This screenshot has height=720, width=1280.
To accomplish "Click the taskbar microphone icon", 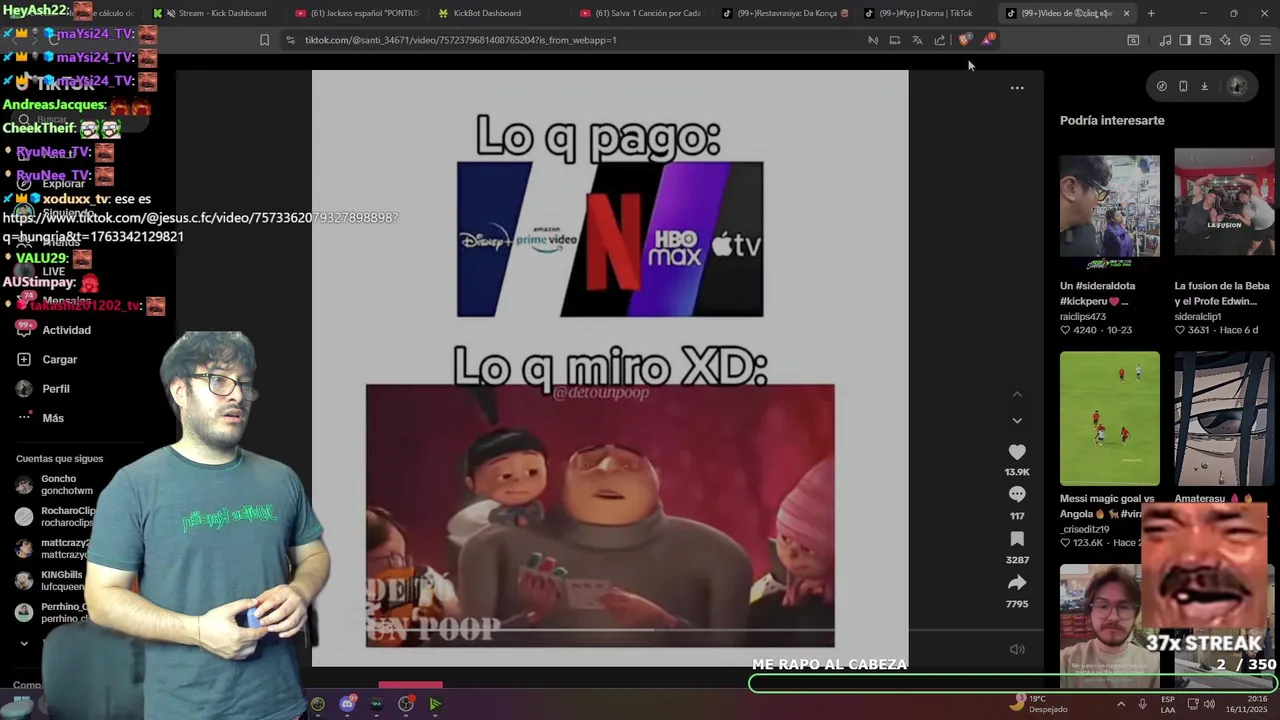I will click(1142, 704).
